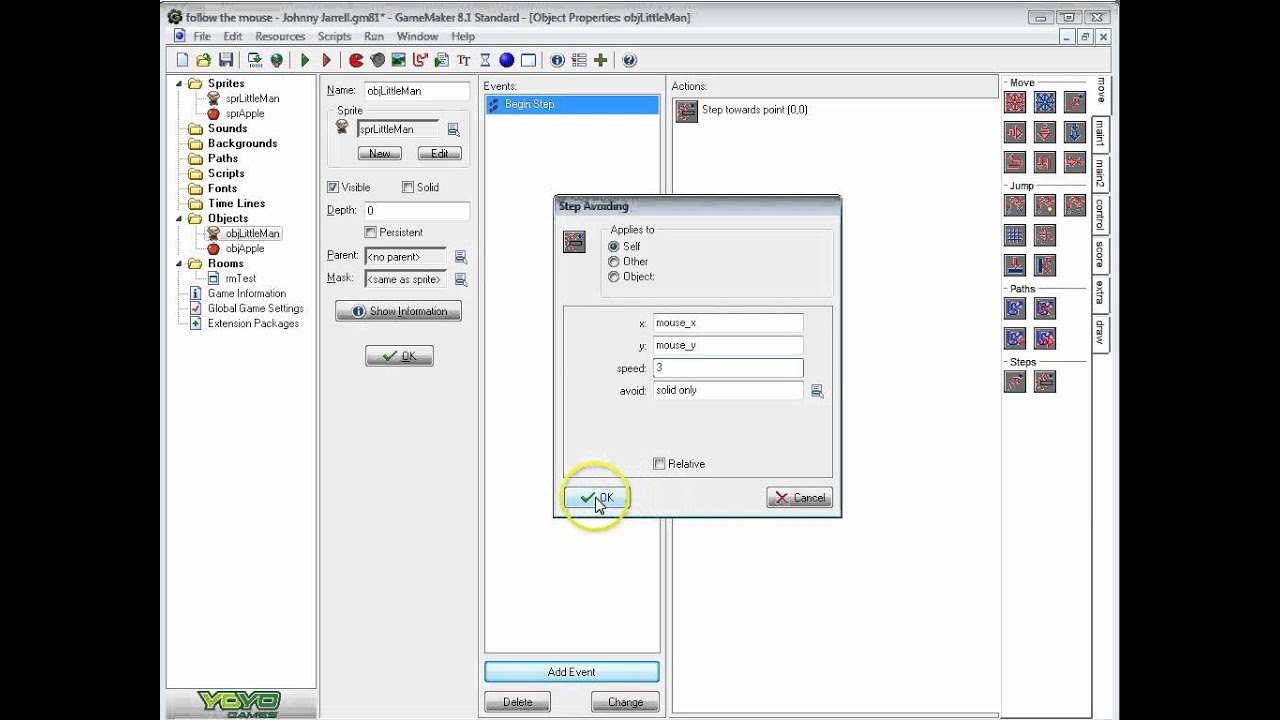
Task: Open the Resources menu
Action: [x=280, y=36]
